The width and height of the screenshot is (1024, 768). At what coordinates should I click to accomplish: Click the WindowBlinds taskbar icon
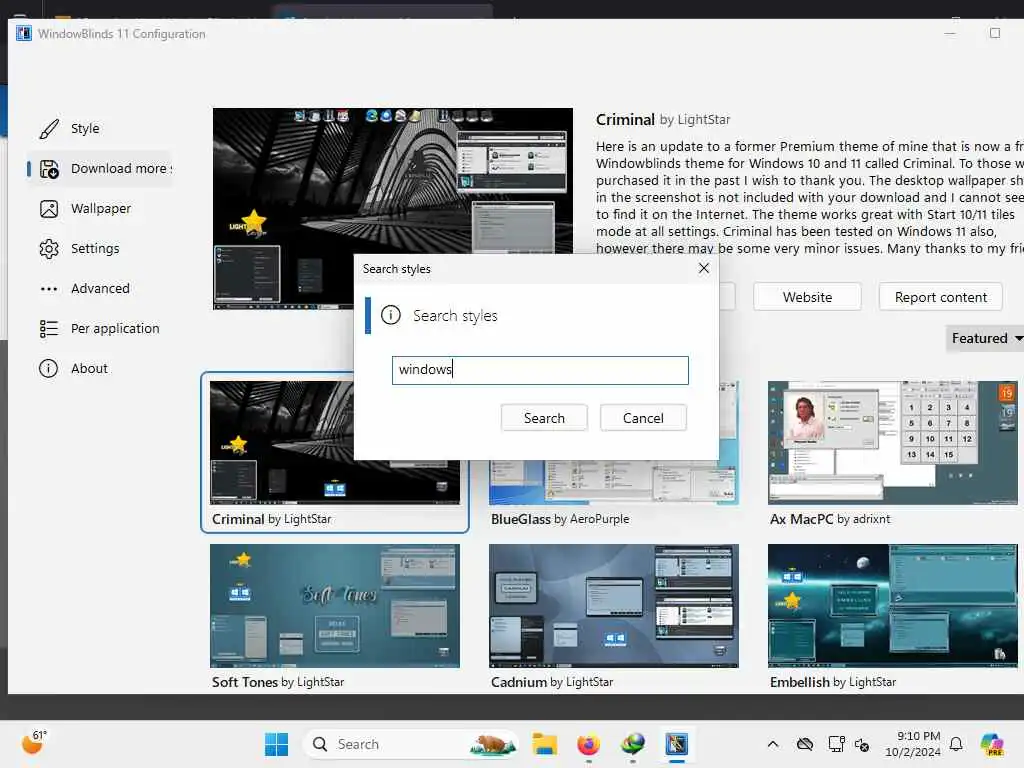click(x=677, y=744)
